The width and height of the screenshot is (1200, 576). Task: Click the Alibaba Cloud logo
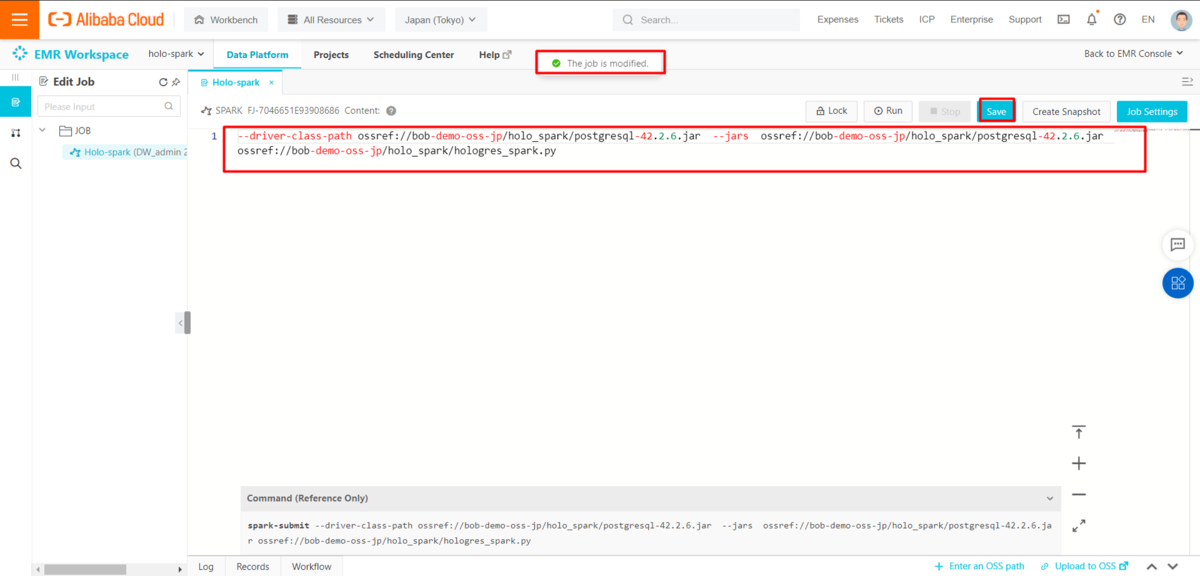coord(106,19)
